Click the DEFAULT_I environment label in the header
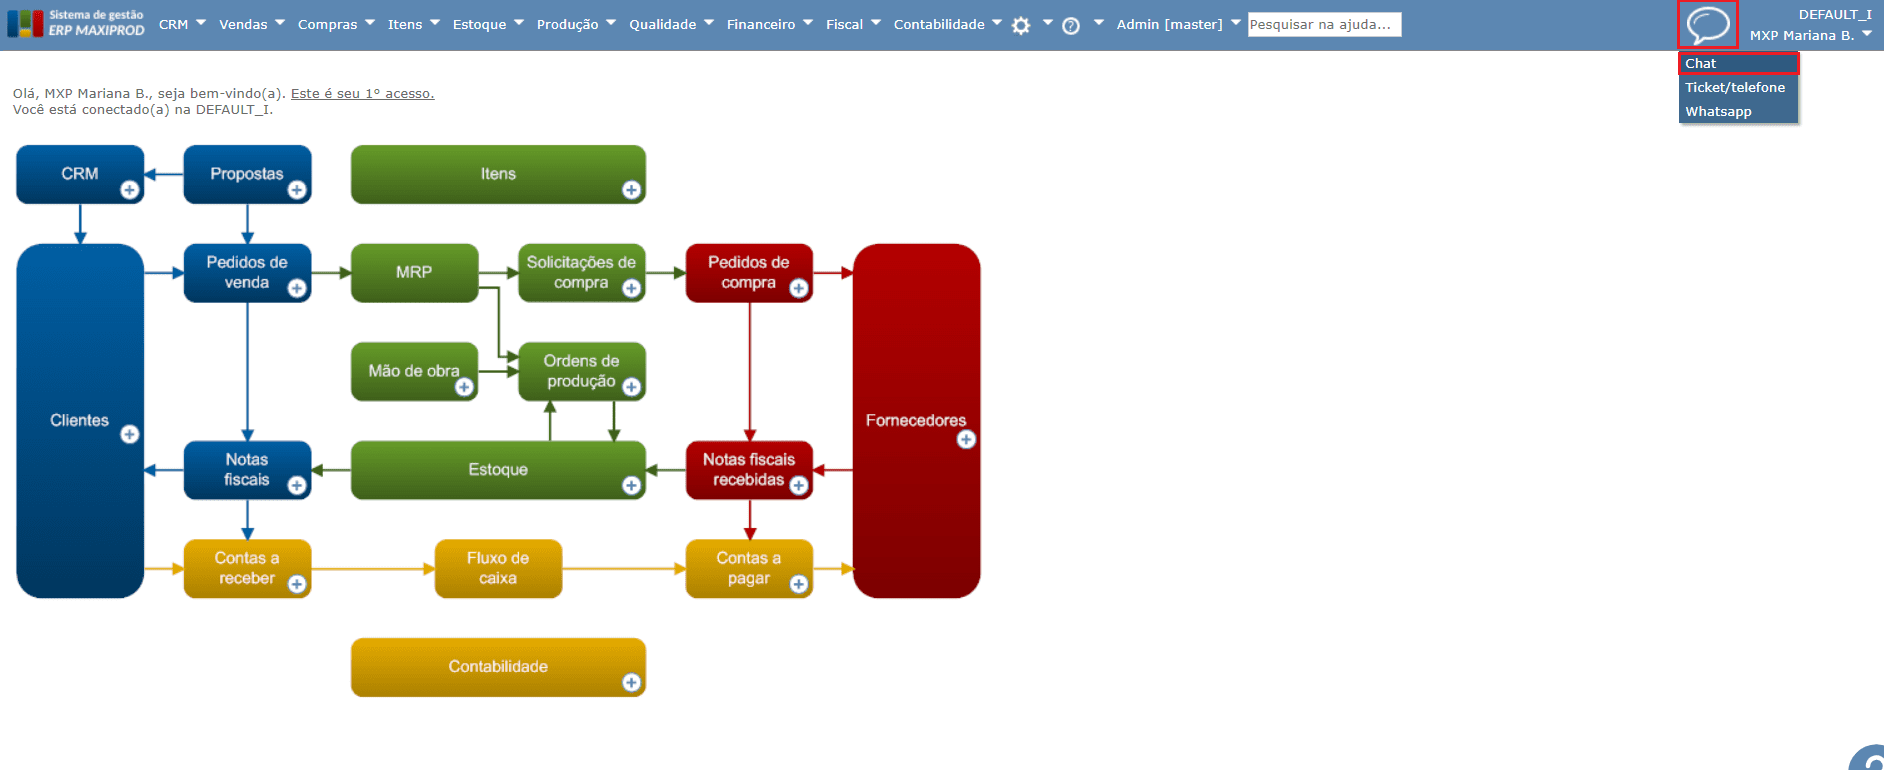Screen dimensions: 1884x770 pyautogui.click(x=1834, y=14)
